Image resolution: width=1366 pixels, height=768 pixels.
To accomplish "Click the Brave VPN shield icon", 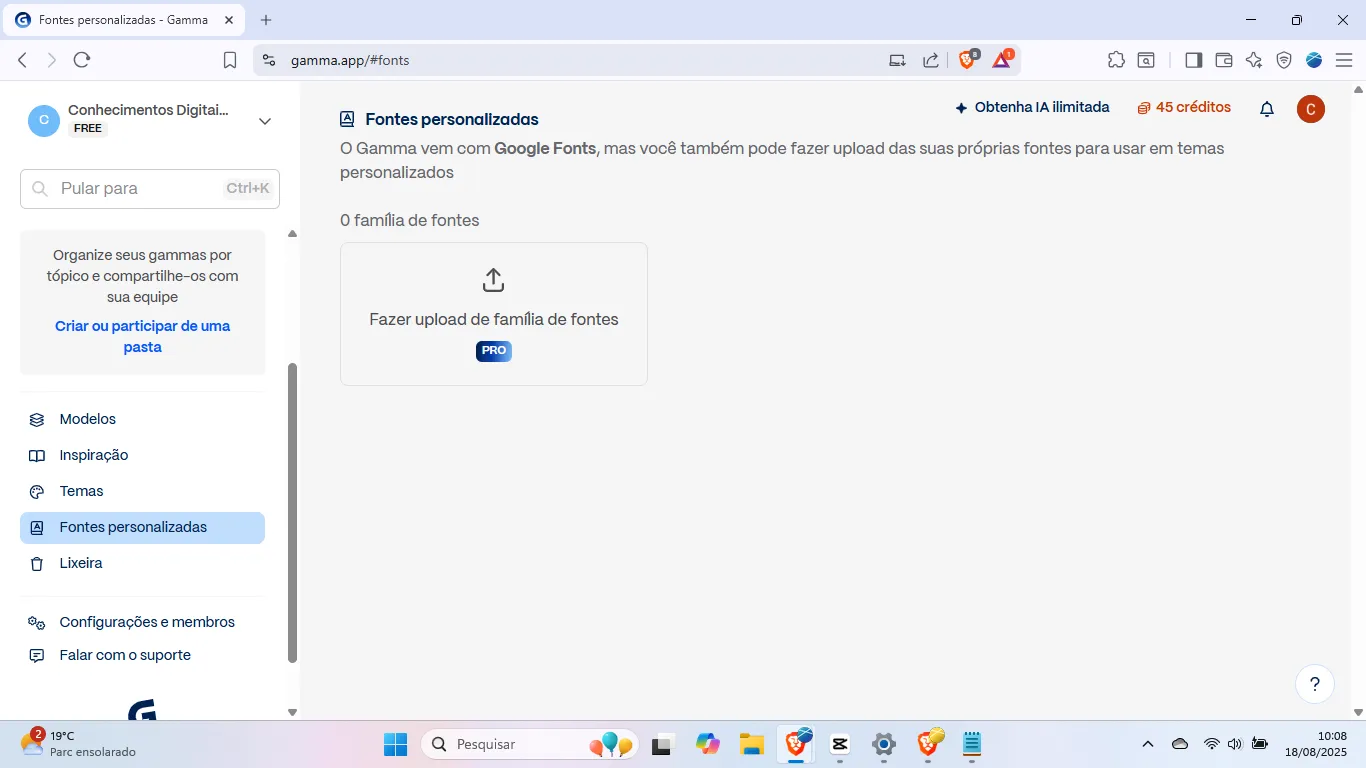I will 1284,60.
